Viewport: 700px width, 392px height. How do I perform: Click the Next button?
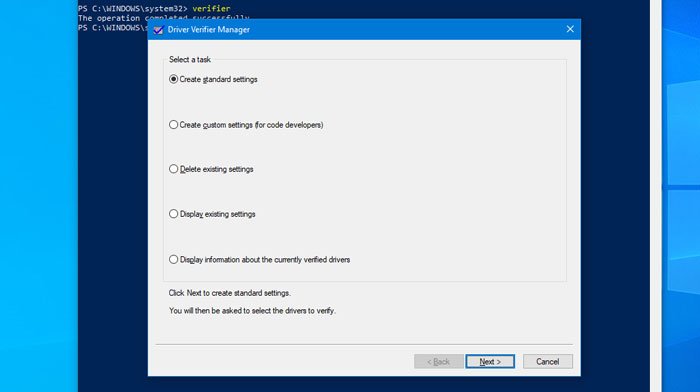(490, 362)
